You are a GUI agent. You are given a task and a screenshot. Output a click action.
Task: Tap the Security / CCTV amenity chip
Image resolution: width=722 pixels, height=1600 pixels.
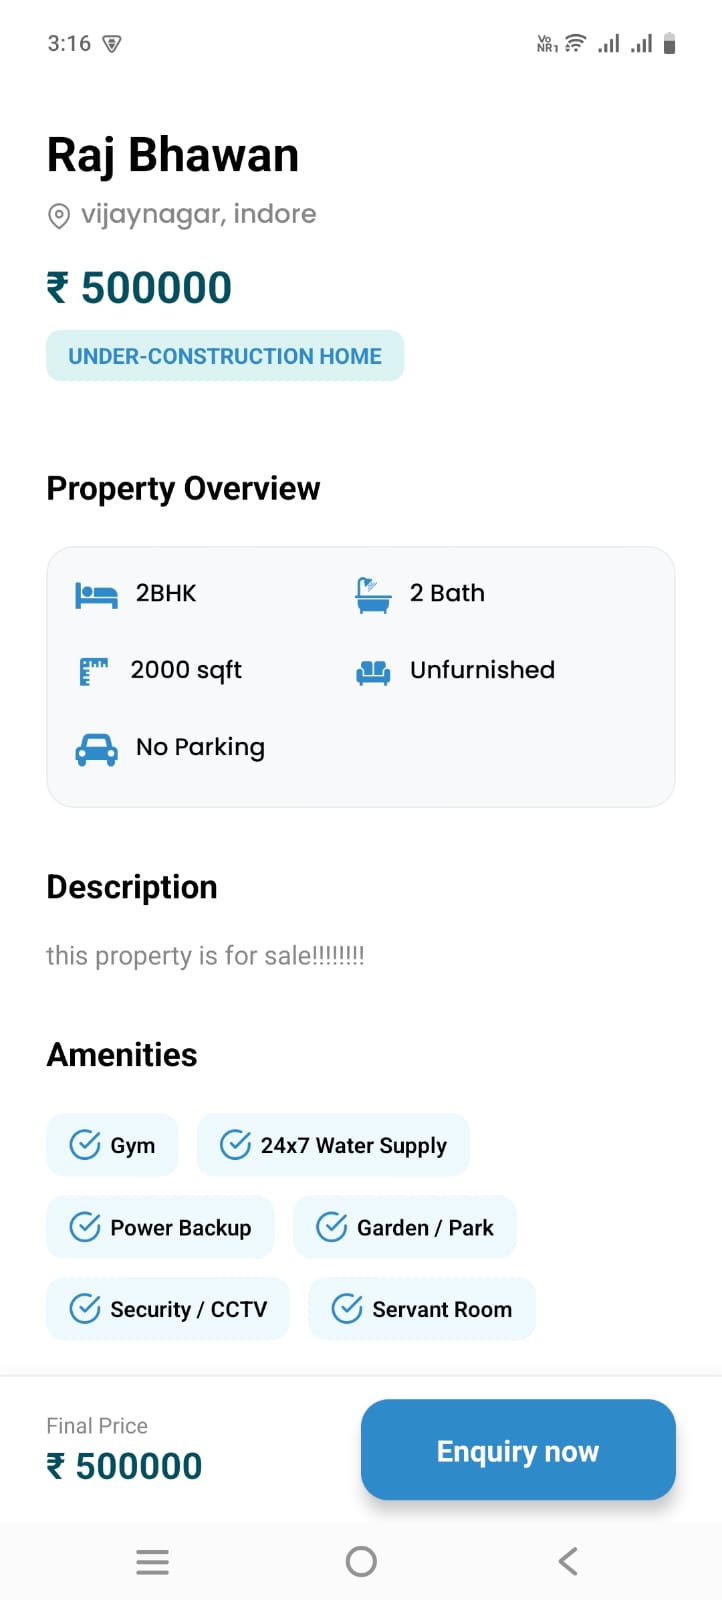(168, 1309)
